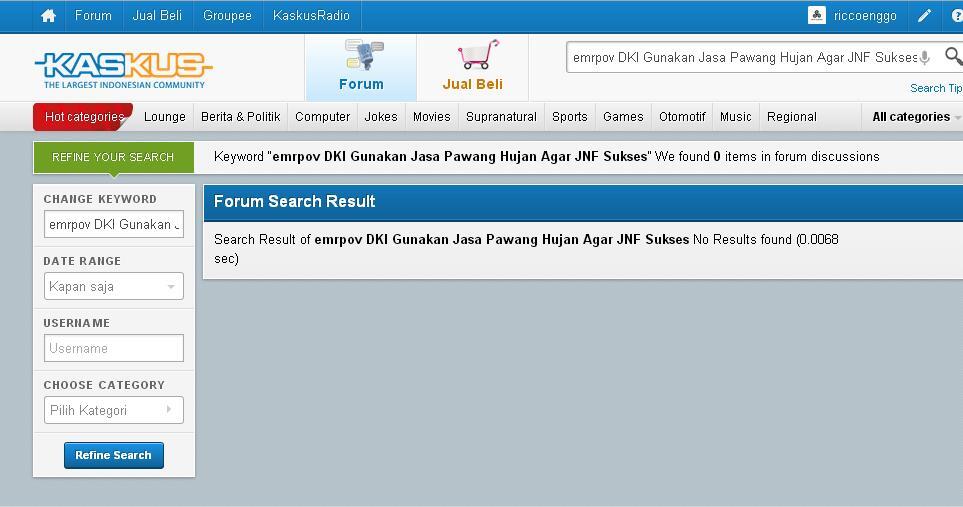Click the 'We found 0 items' summary text

(767, 157)
